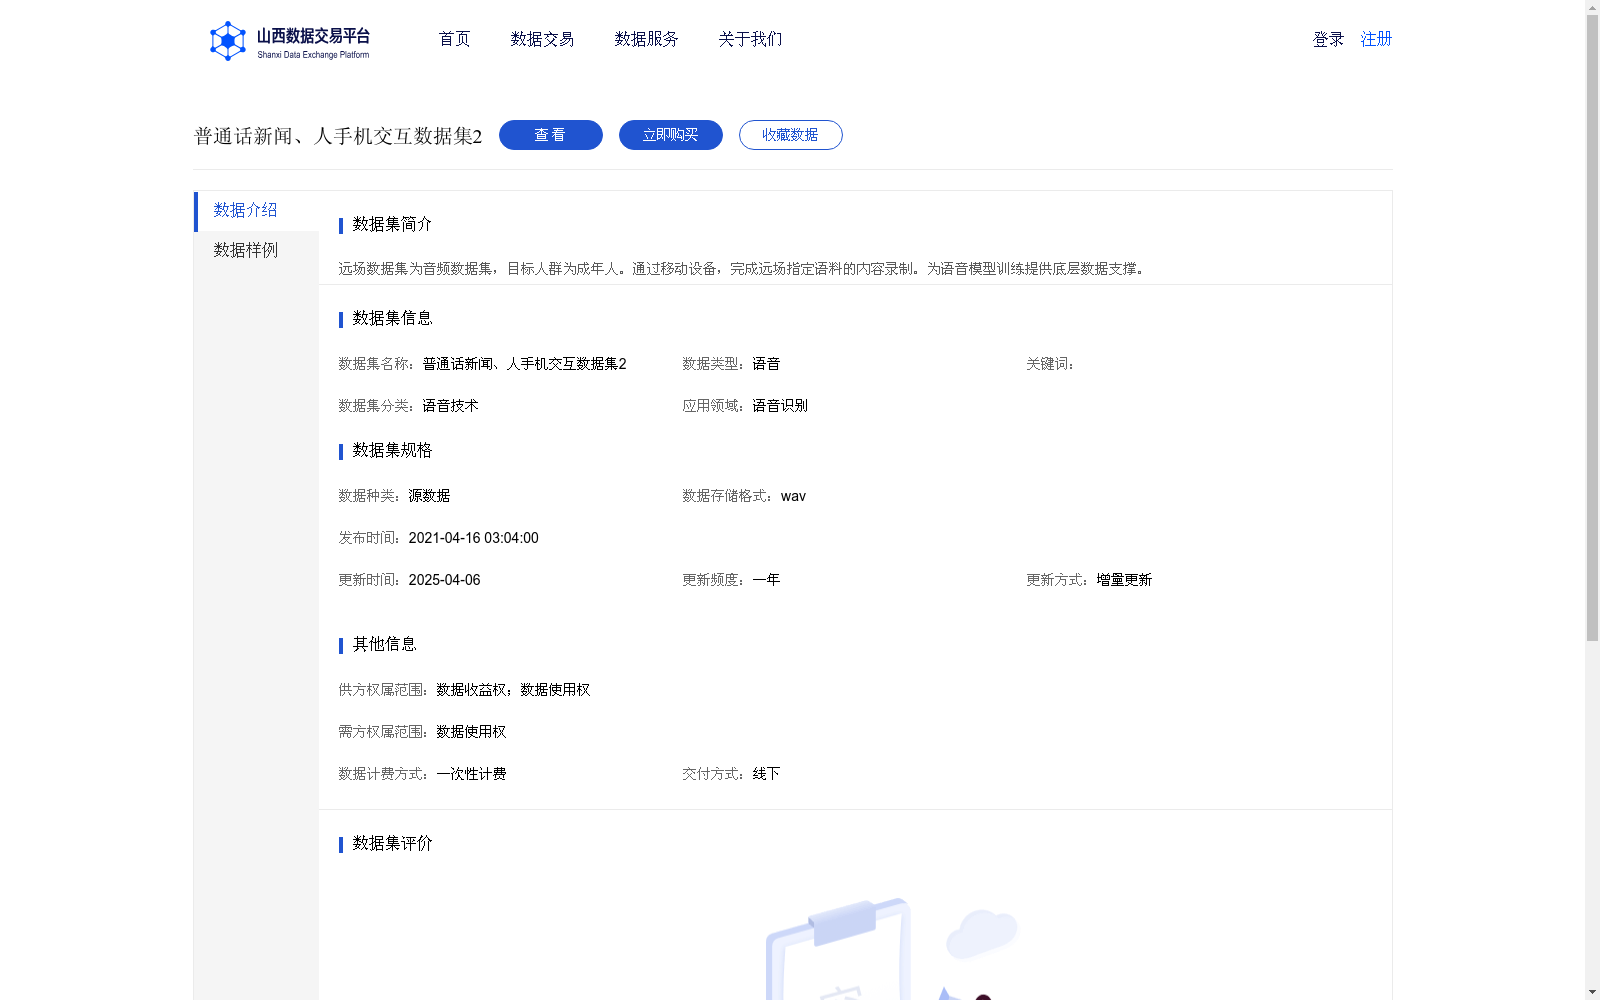Click the update time 2025-04-06
1600x1000 pixels.
point(444,580)
